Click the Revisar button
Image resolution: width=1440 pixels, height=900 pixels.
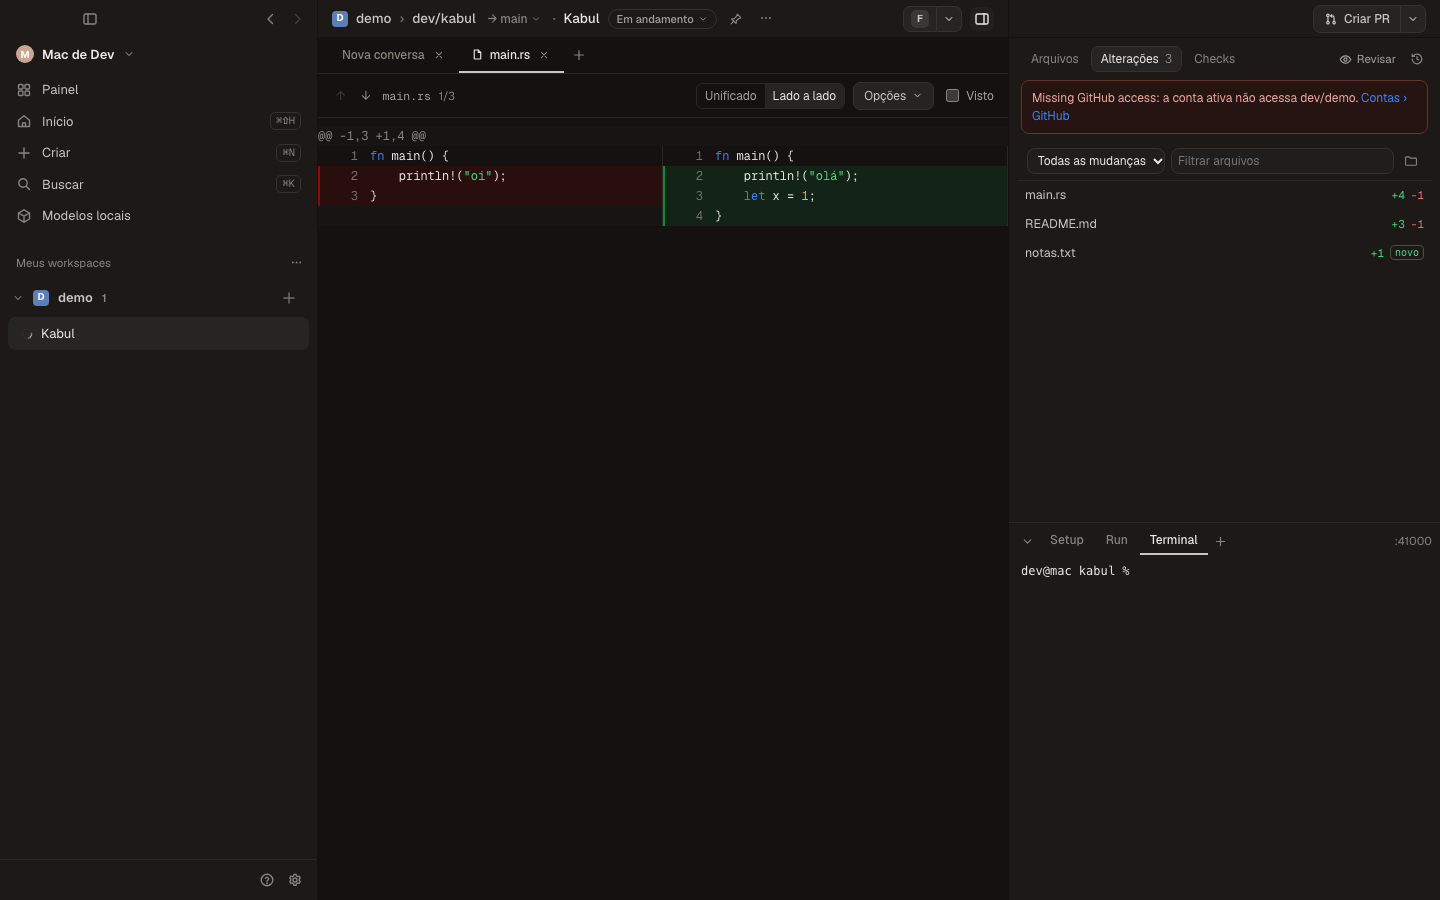[1368, 59]
